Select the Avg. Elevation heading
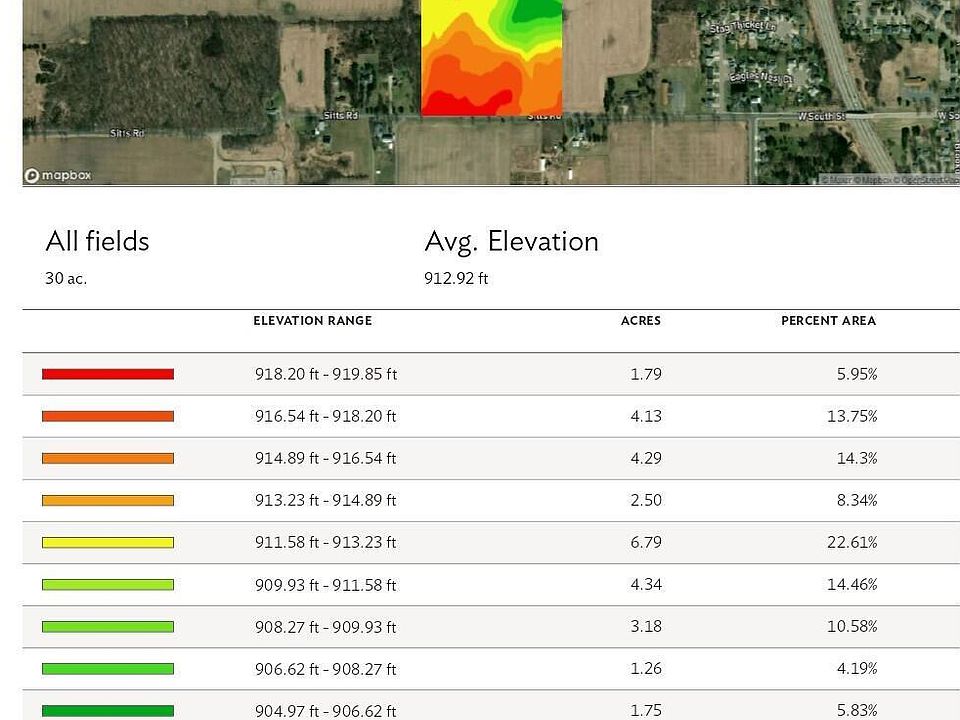Image resolution: width=960 pixels, height=720 pixels. [x=511, y=242]
